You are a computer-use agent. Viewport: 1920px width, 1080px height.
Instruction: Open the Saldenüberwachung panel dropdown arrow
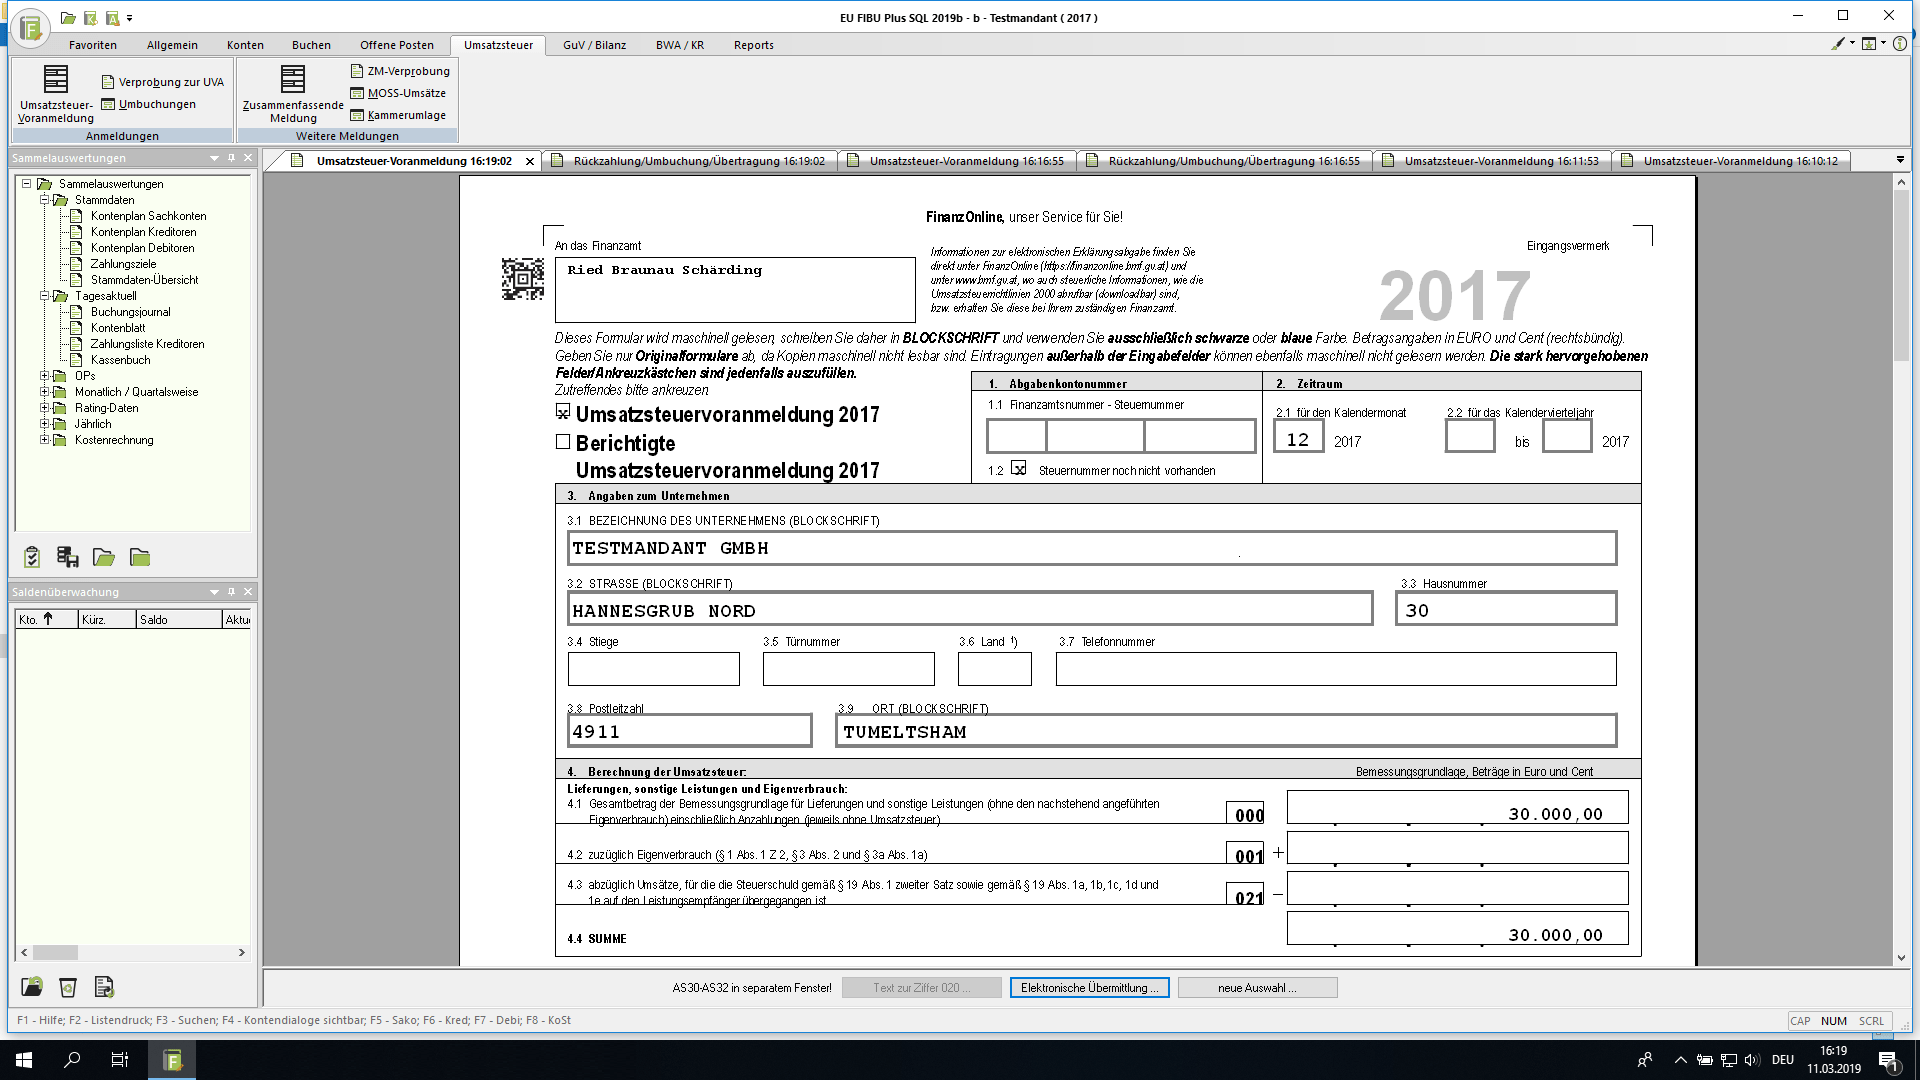click(214, 592)
